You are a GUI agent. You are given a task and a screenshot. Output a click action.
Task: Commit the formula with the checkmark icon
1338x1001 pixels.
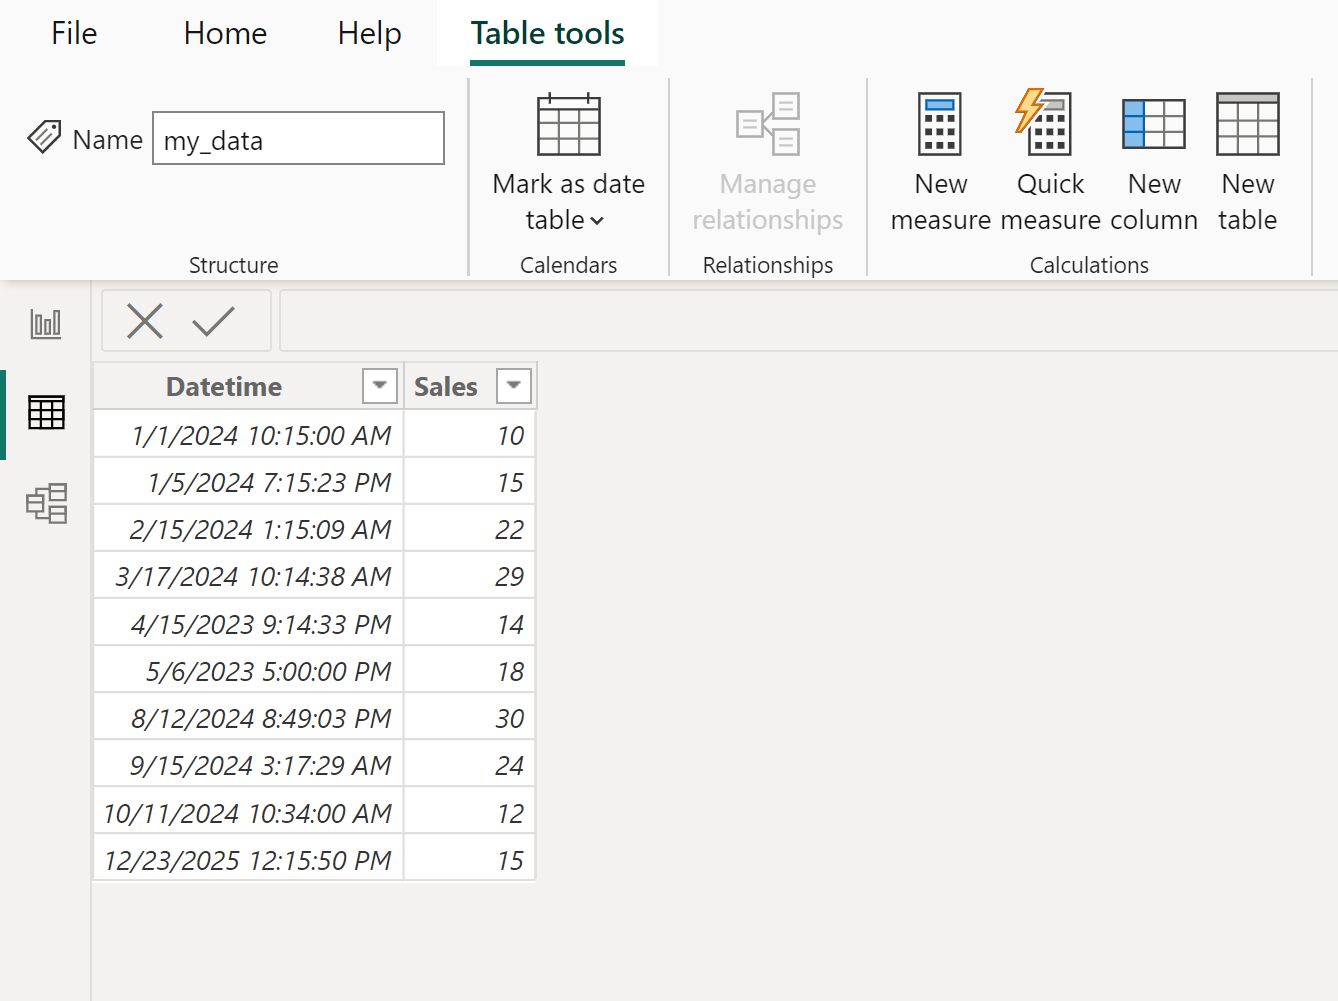point(213,321)
